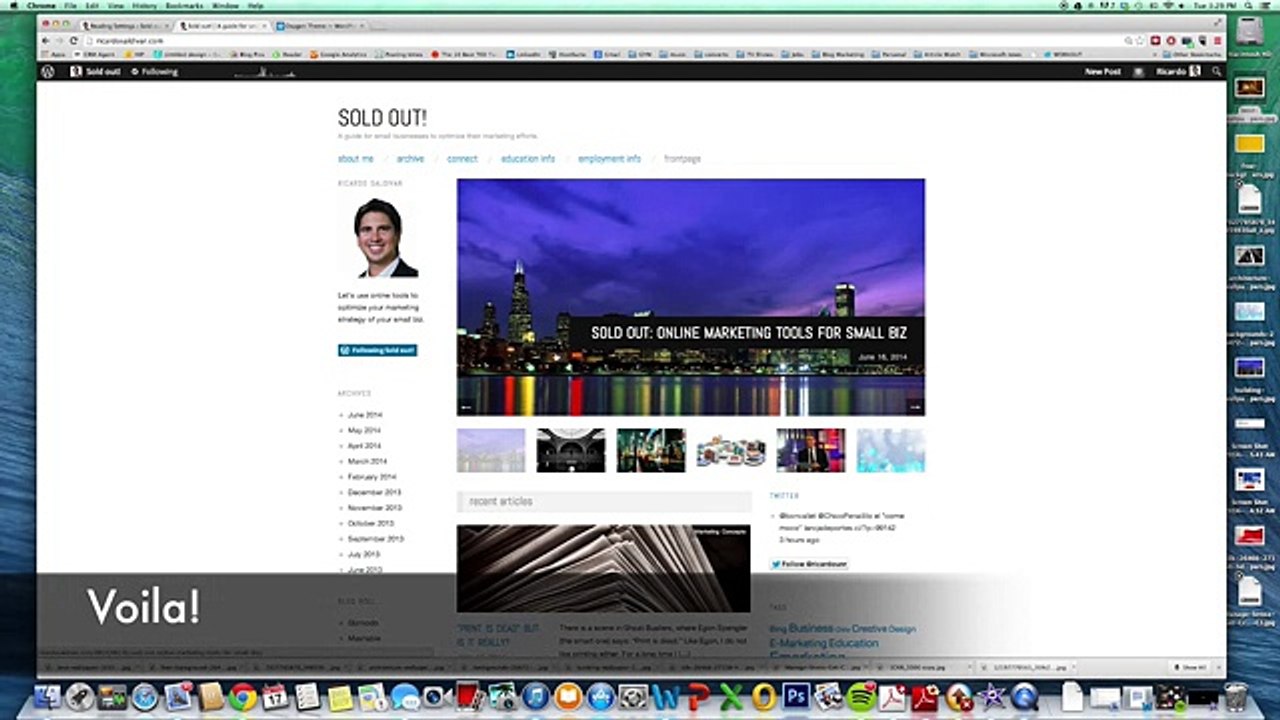The width and height of the screenshot is (1280, 720).
Task: Open the Messages bubble icon in Dock
Action: (405, 697)
